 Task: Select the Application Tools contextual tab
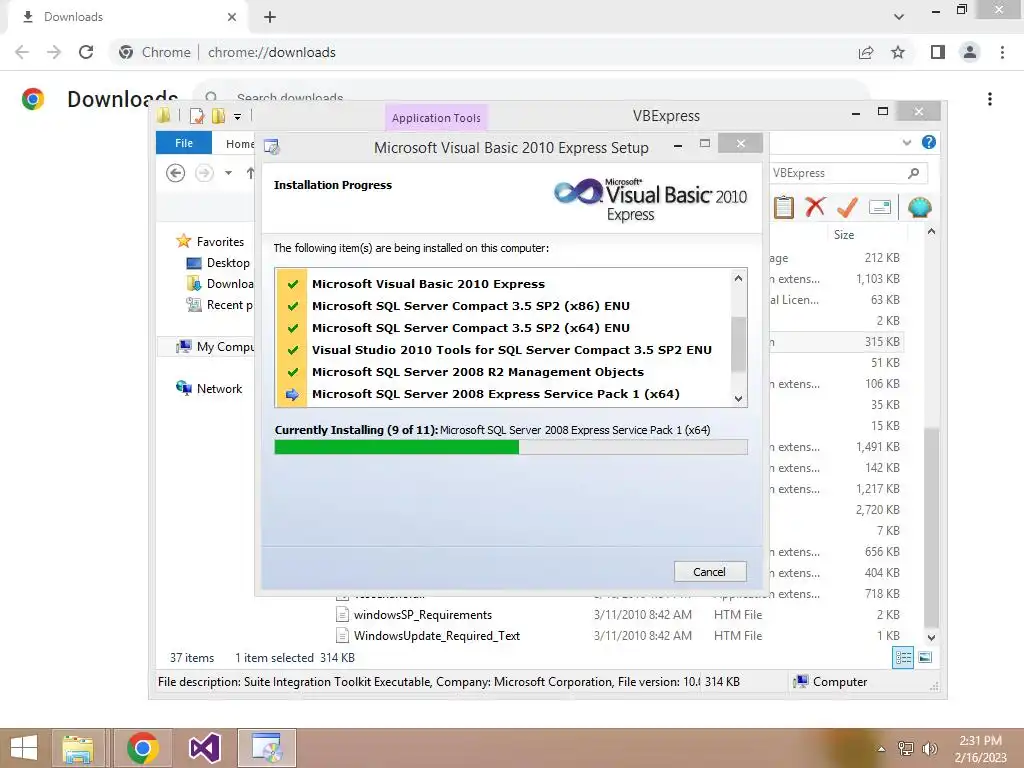tap(436, 118)
